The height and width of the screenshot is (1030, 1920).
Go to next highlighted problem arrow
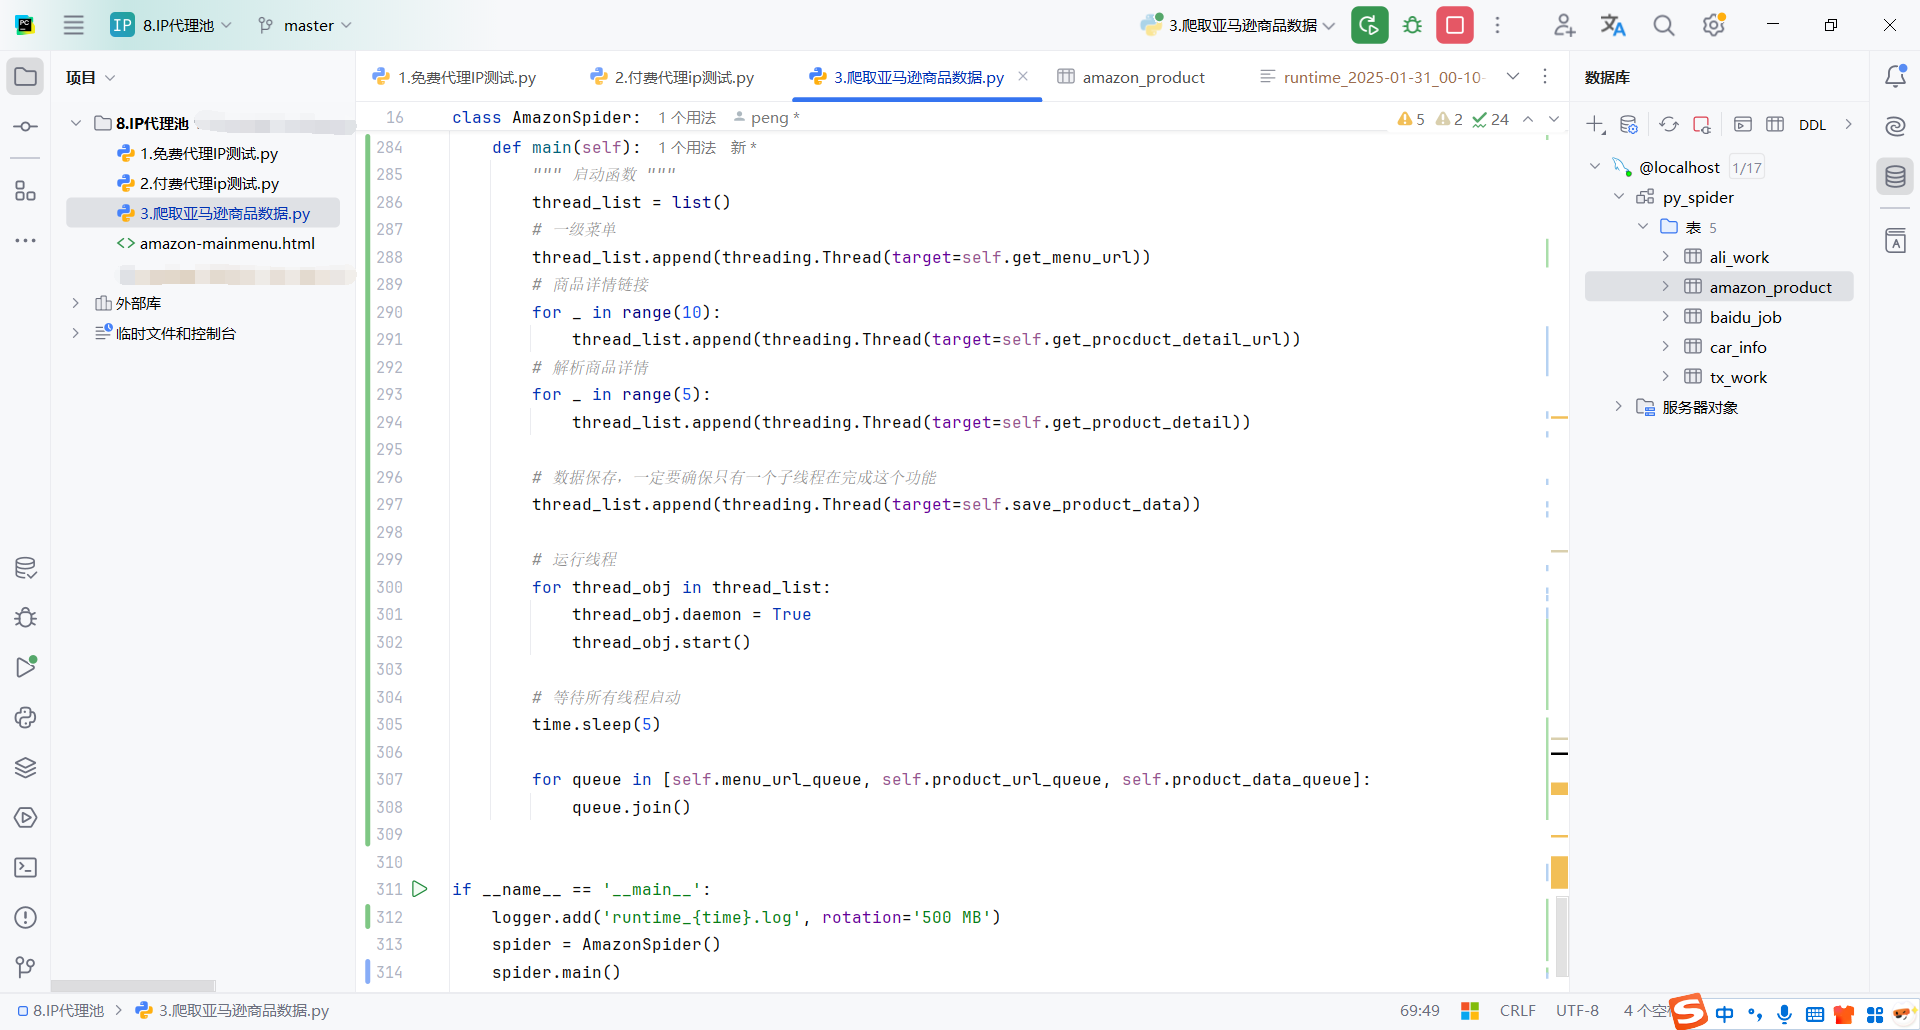tap(1554, 119)
